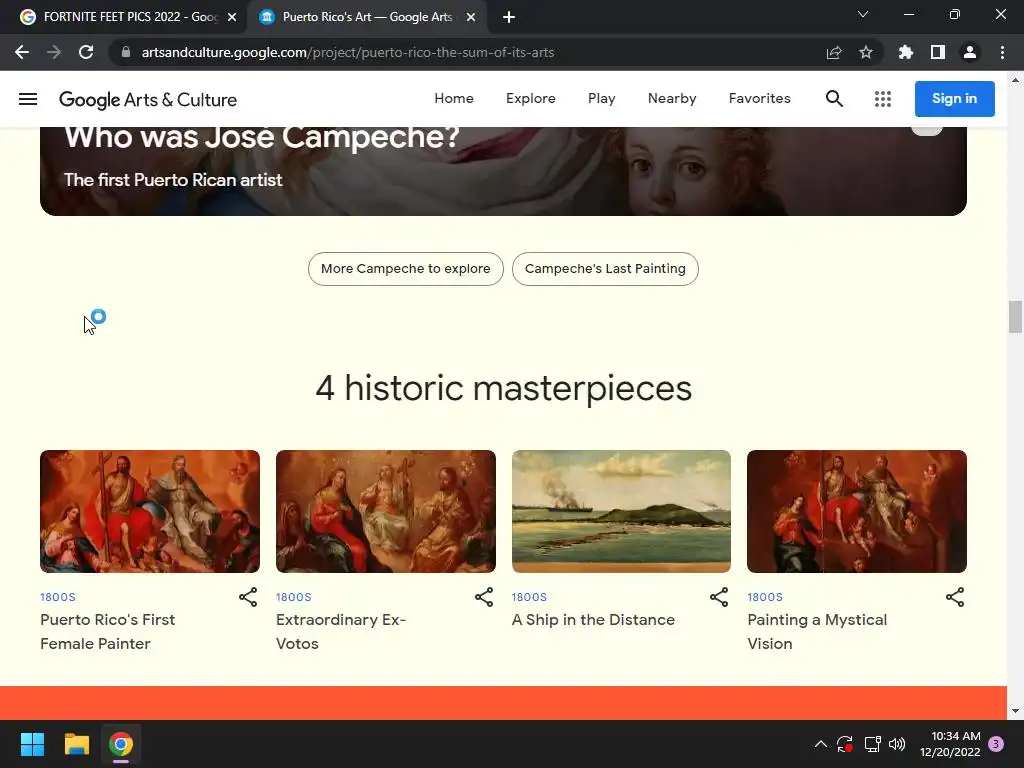Open the Play nav item

pyautogui.click(x=601, y=99)
